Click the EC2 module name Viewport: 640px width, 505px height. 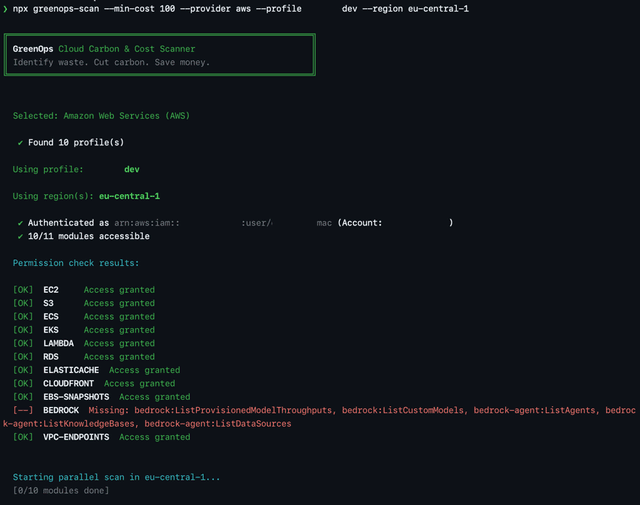click(x=51, y=290)
